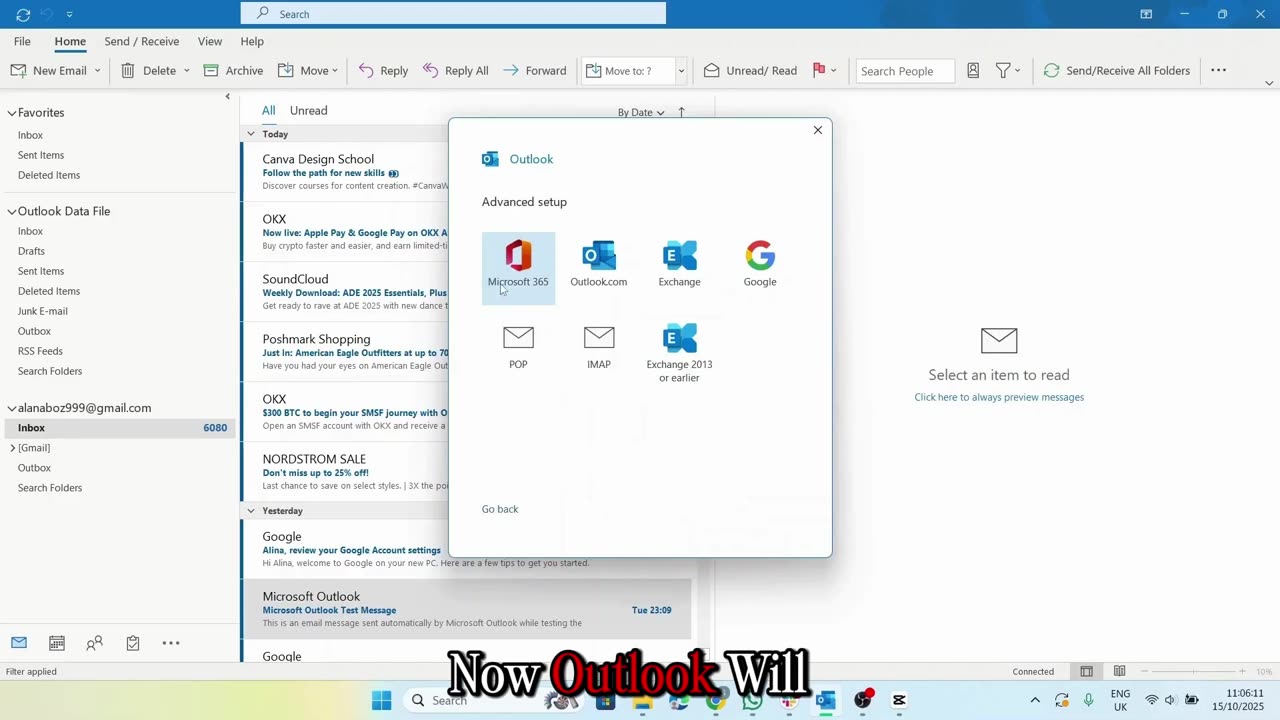The width and height of the screenshot is (1280, 720).
Task: Click here to always preview messages
Action: 999,397
